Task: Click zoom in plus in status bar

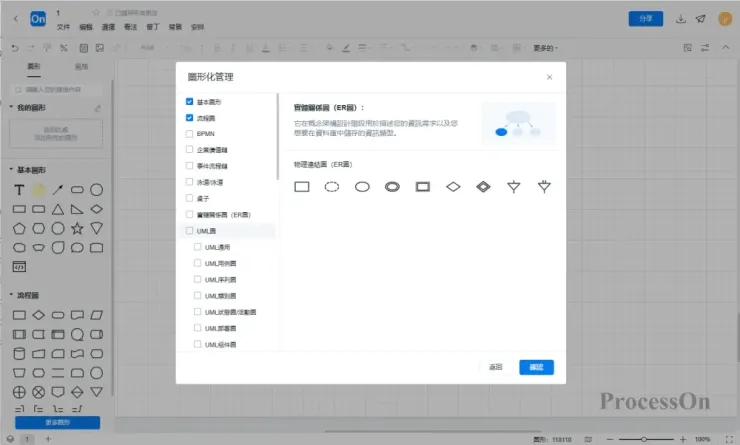Action: tap(683, 439)
